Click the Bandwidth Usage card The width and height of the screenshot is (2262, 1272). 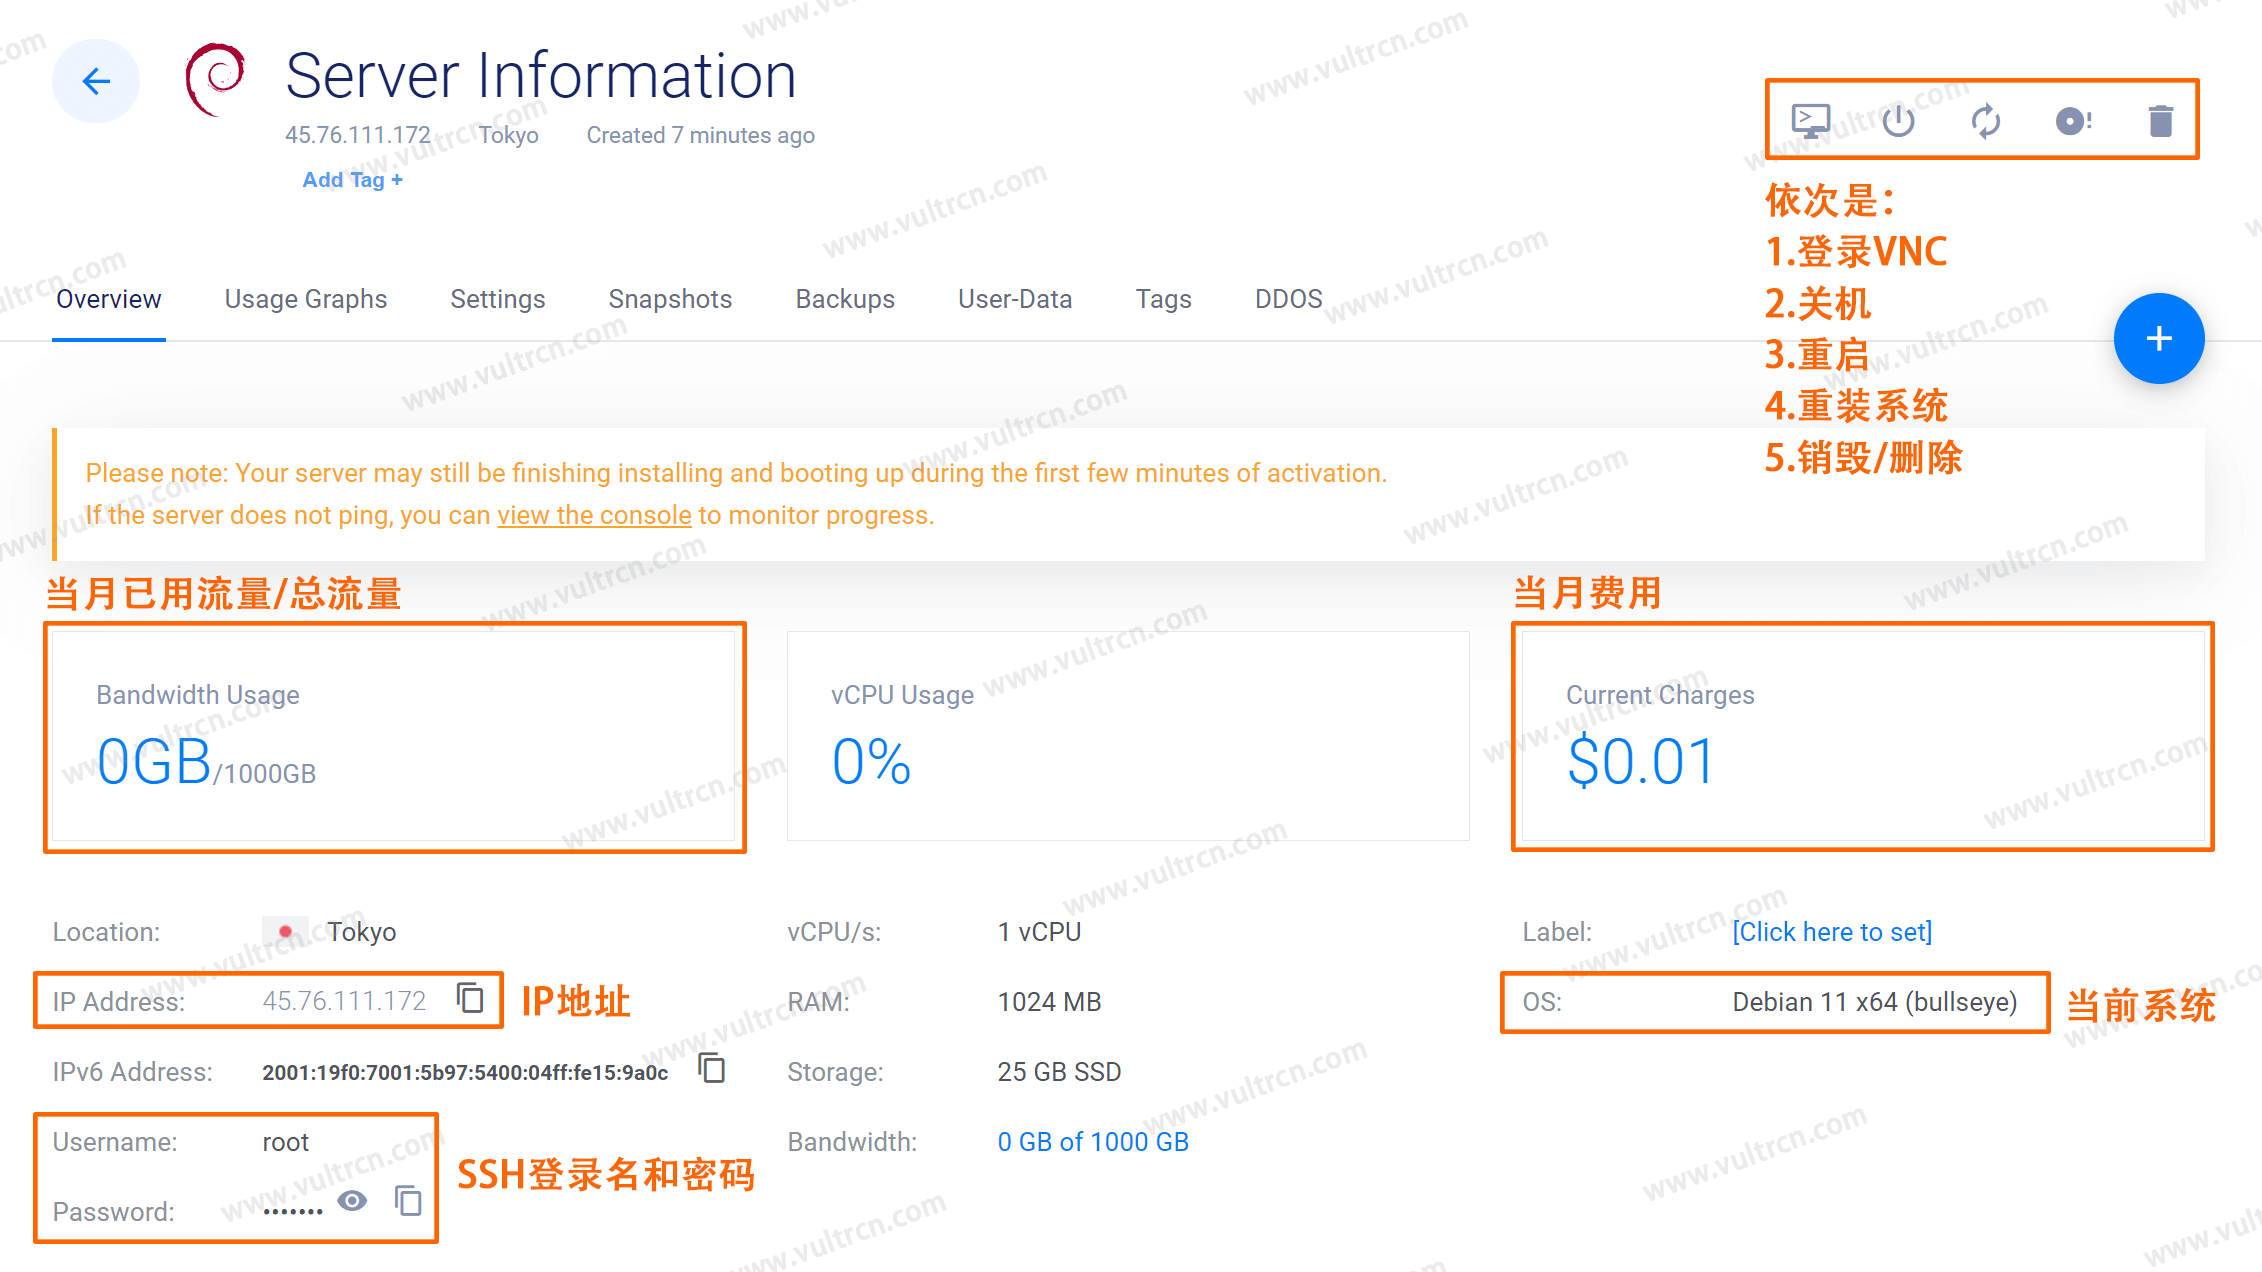point(395,736)
